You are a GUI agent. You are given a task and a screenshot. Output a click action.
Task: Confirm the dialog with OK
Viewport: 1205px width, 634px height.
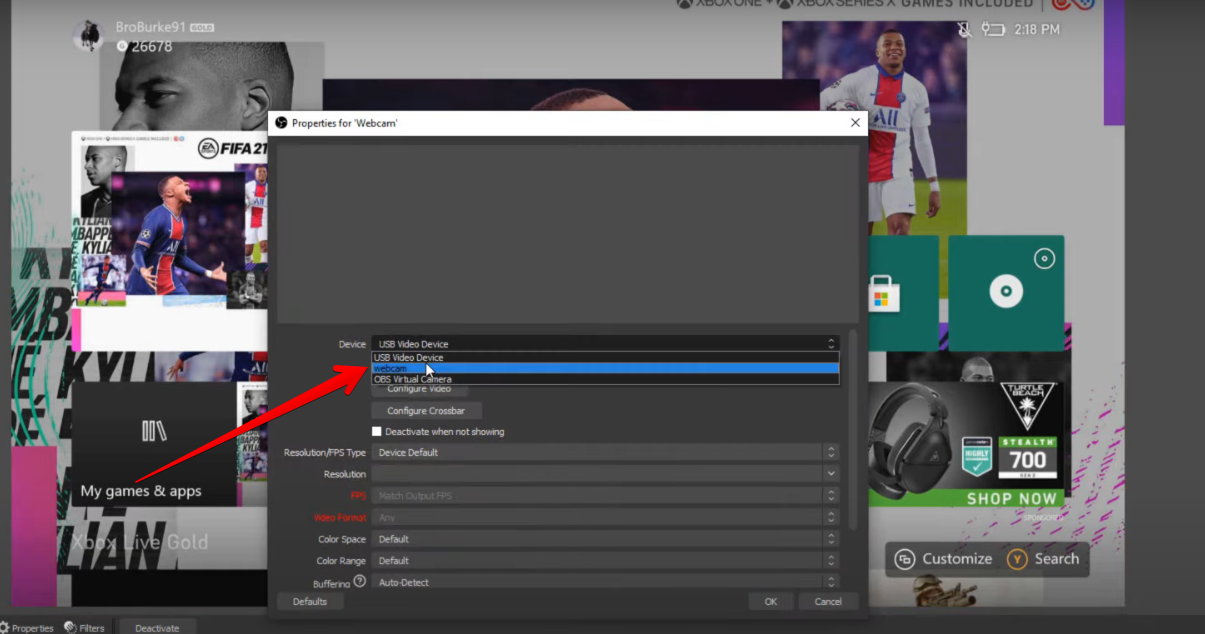pyautogui.click(x=771, y=601)
